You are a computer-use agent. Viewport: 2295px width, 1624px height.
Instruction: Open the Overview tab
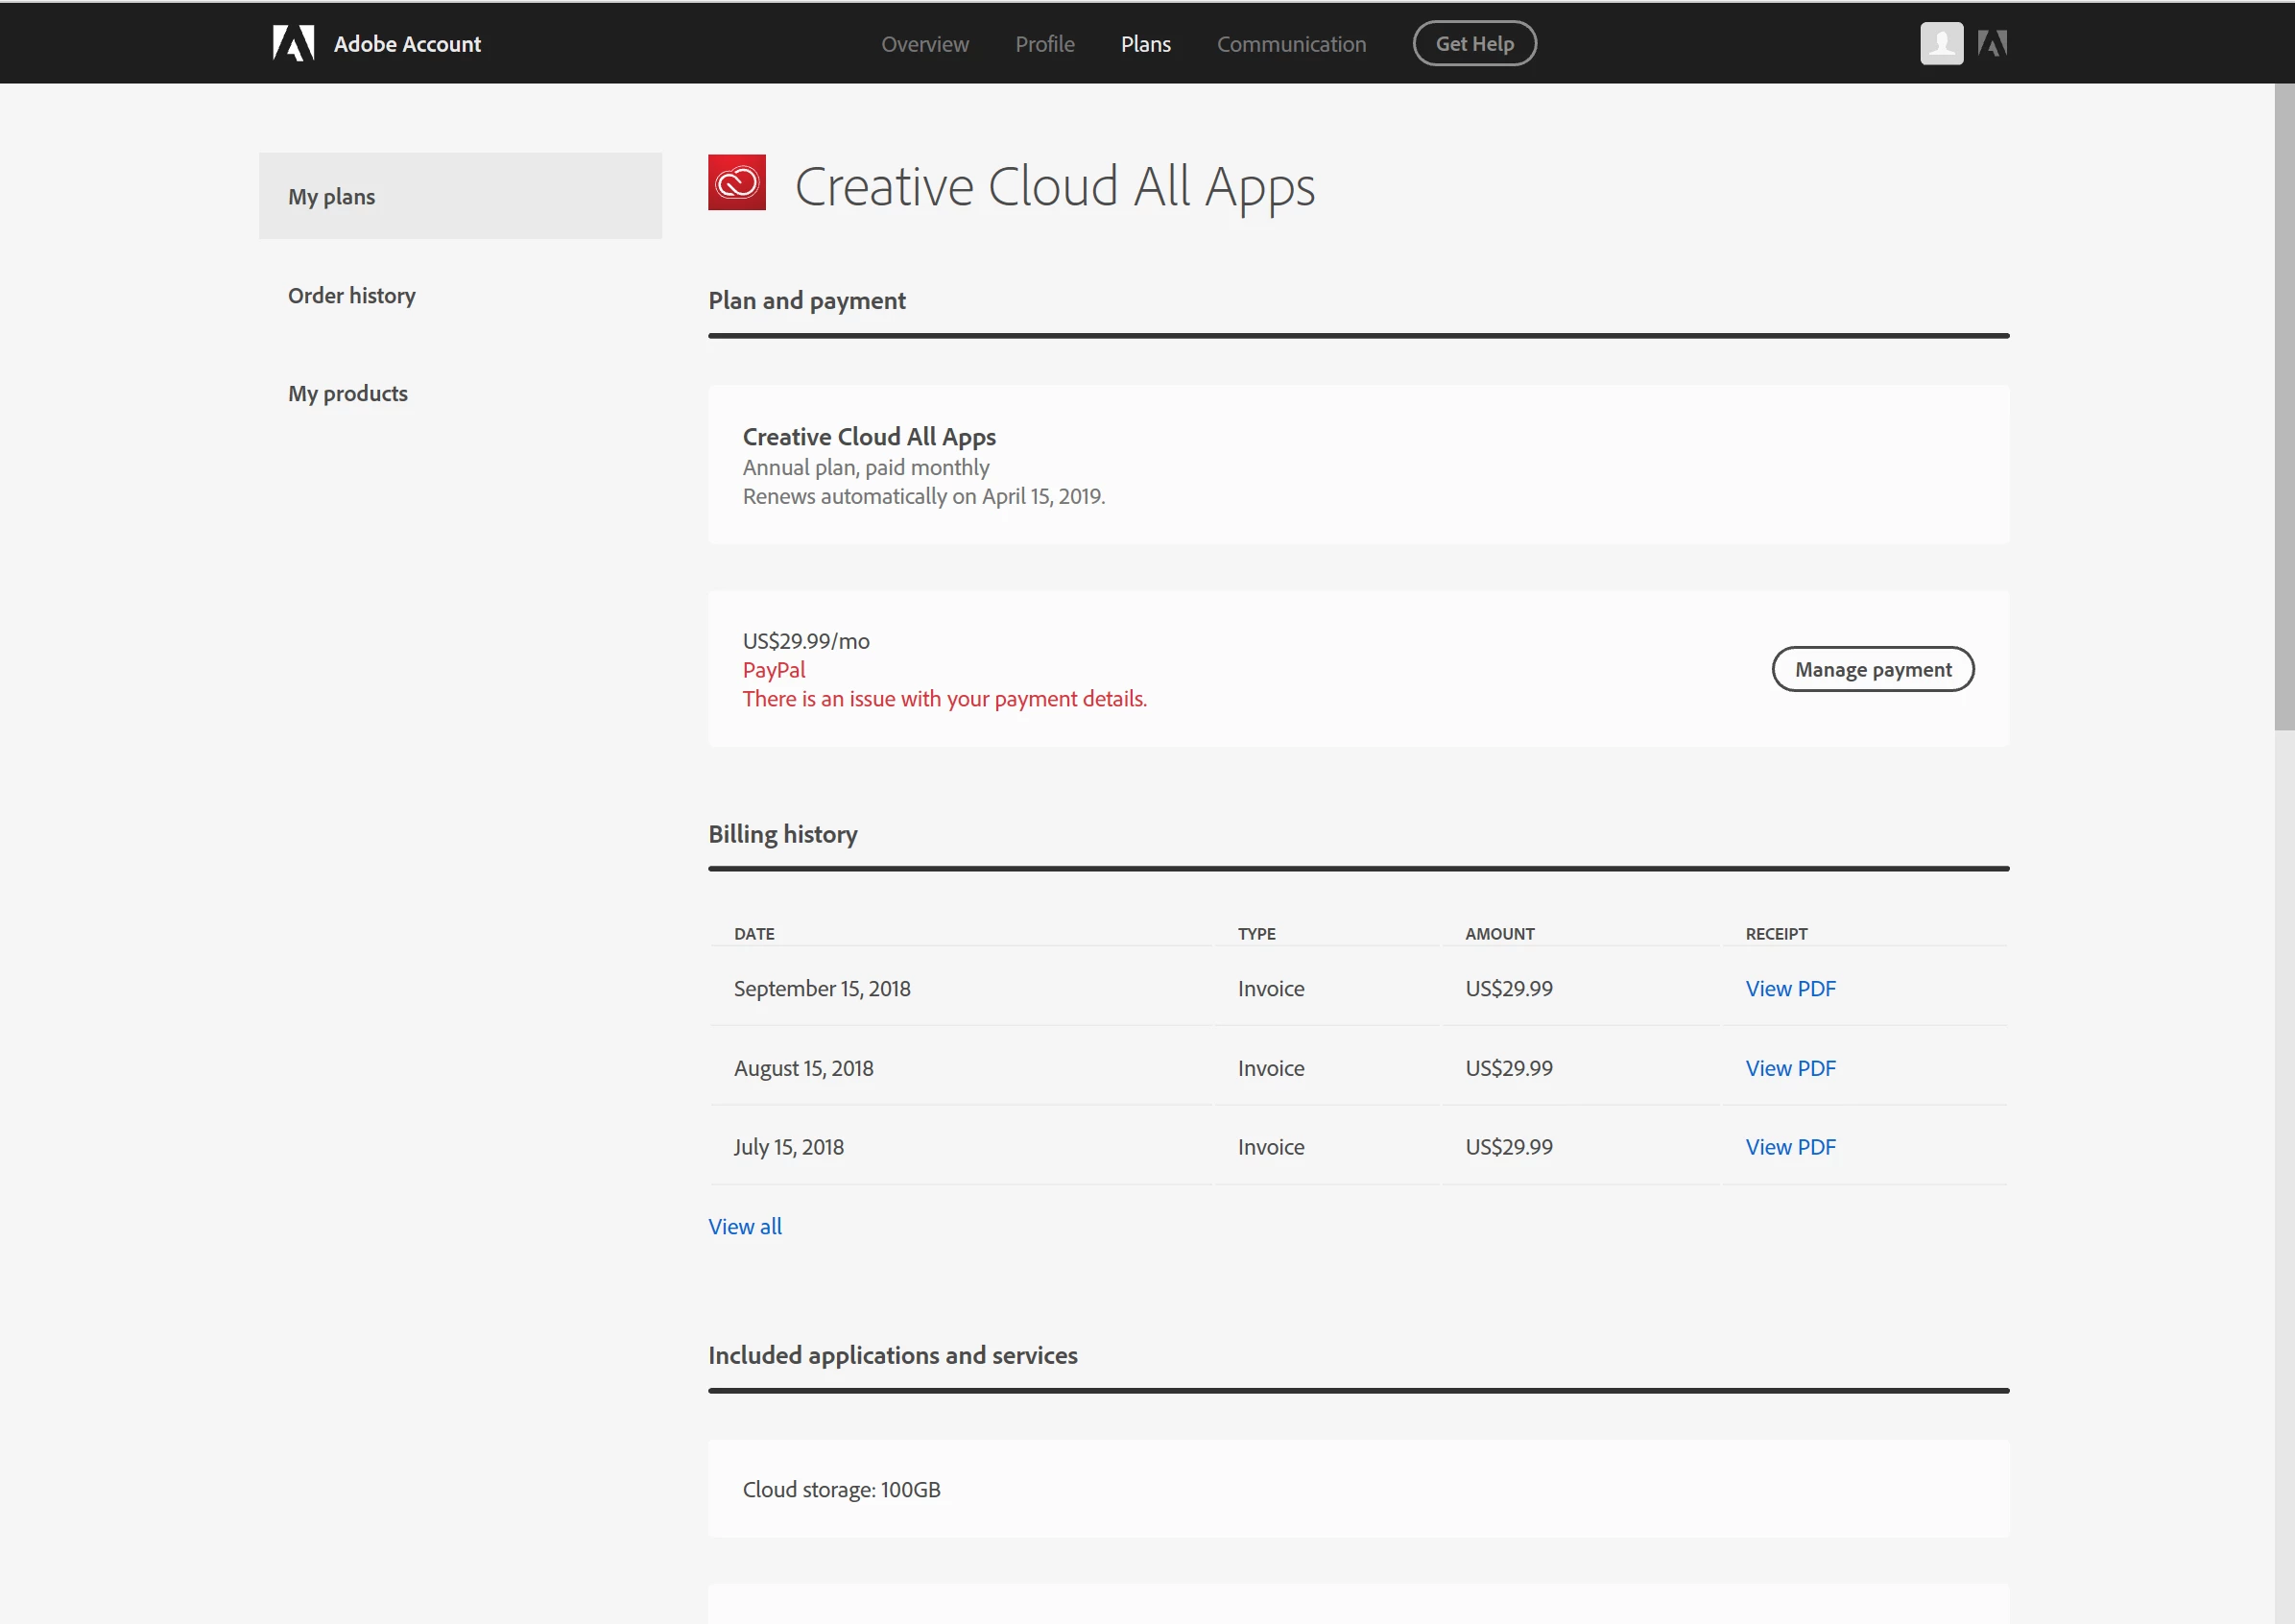pyautogui.click(x=924, y=44)
